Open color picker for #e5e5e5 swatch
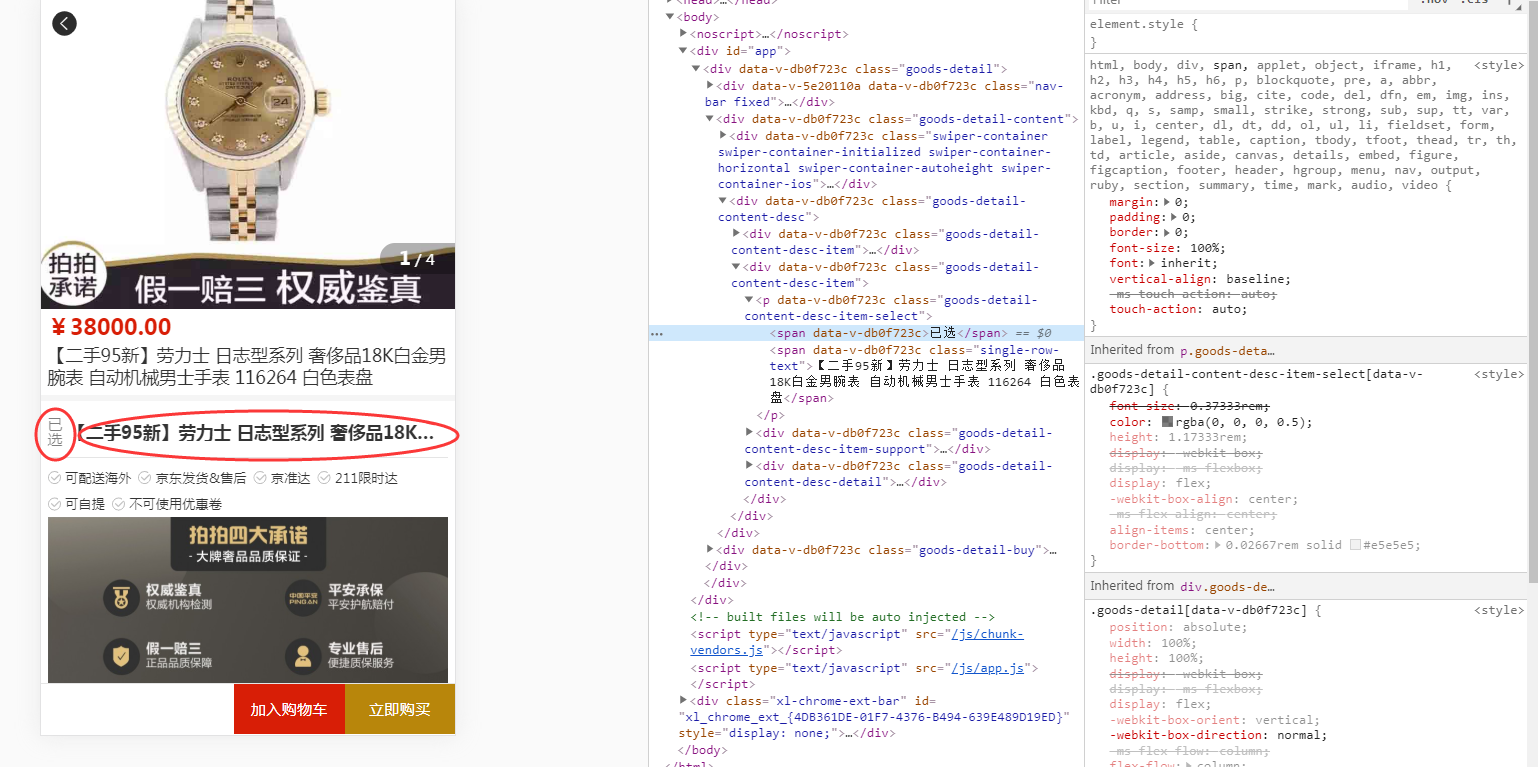The width and height of the screenshot is (1538, 767). pyautogui.click(x=1355, y=546)
